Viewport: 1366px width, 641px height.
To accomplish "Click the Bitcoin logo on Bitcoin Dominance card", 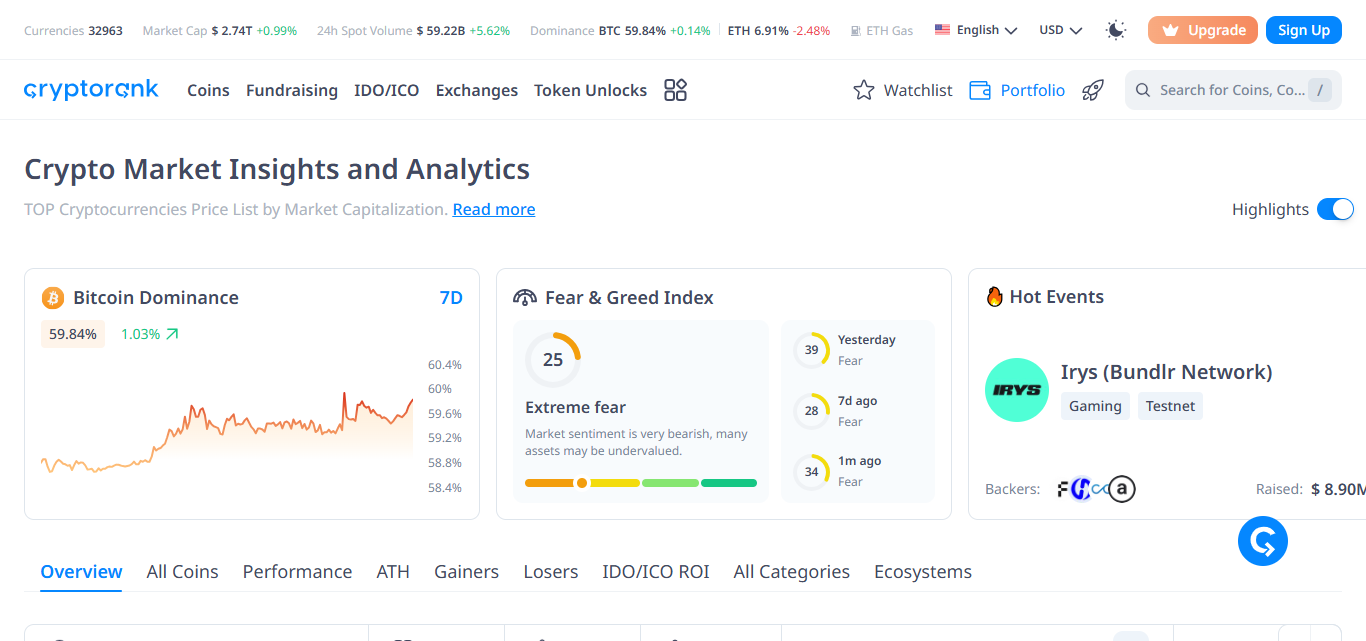I will (53, 298).
